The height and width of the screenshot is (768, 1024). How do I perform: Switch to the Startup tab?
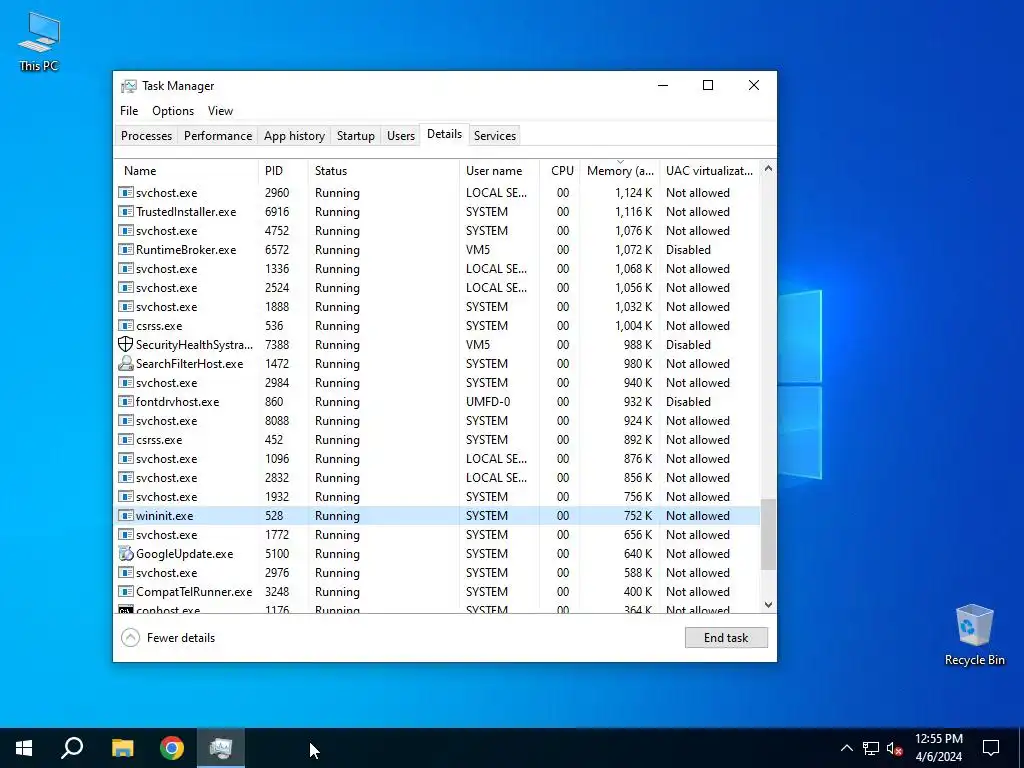click(x=355, y=136)
